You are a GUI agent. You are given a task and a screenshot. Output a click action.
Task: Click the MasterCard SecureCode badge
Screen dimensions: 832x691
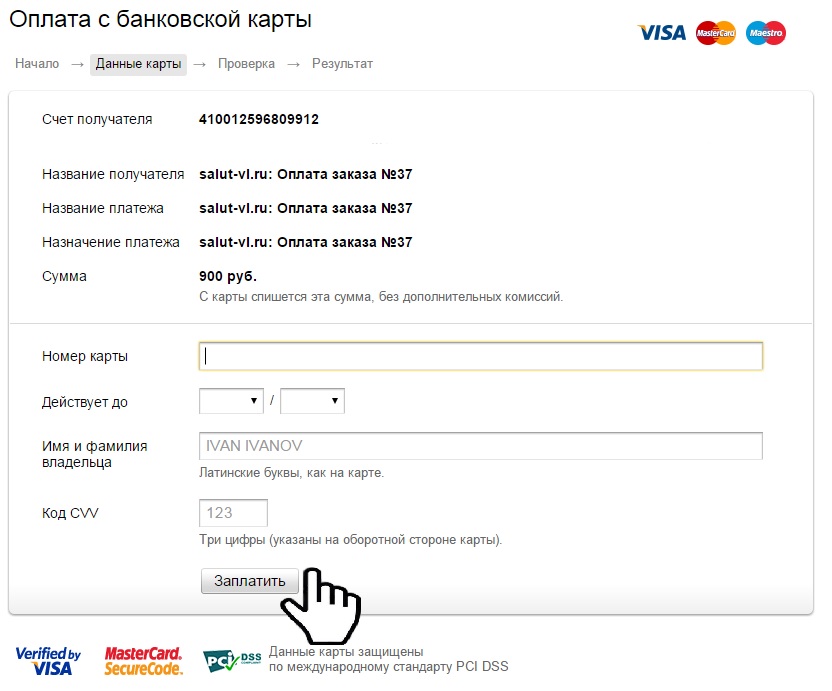tap(143, 661)
